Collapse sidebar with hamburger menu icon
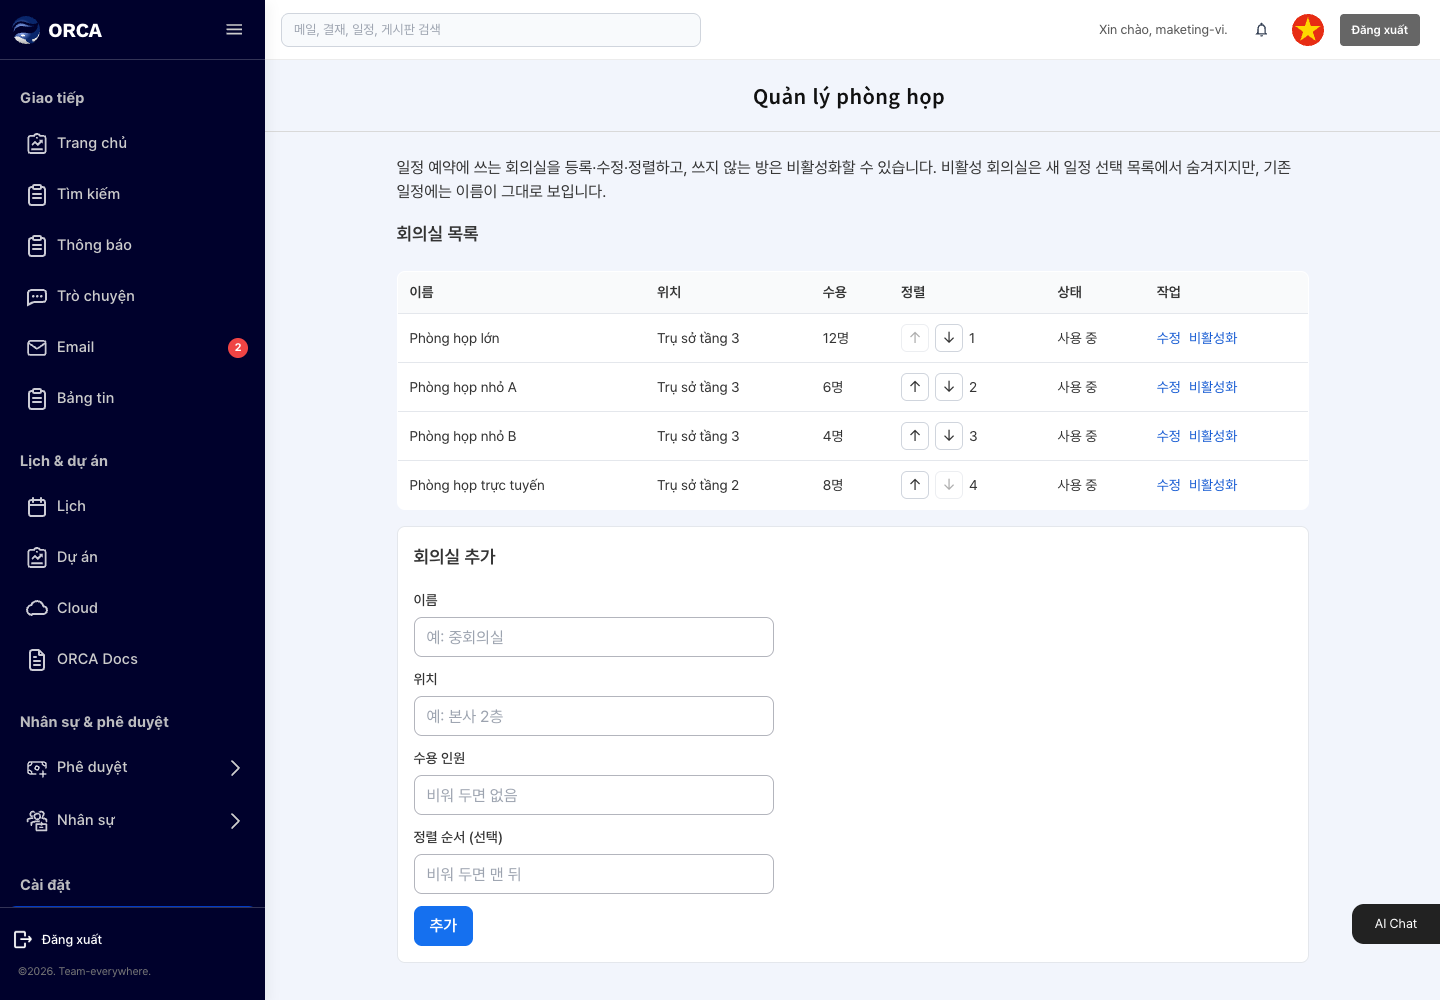 (234, 30)
